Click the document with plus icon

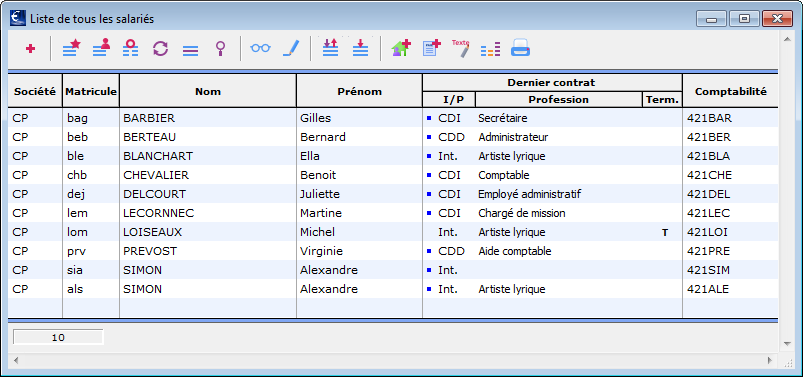(x=431, y=49)
